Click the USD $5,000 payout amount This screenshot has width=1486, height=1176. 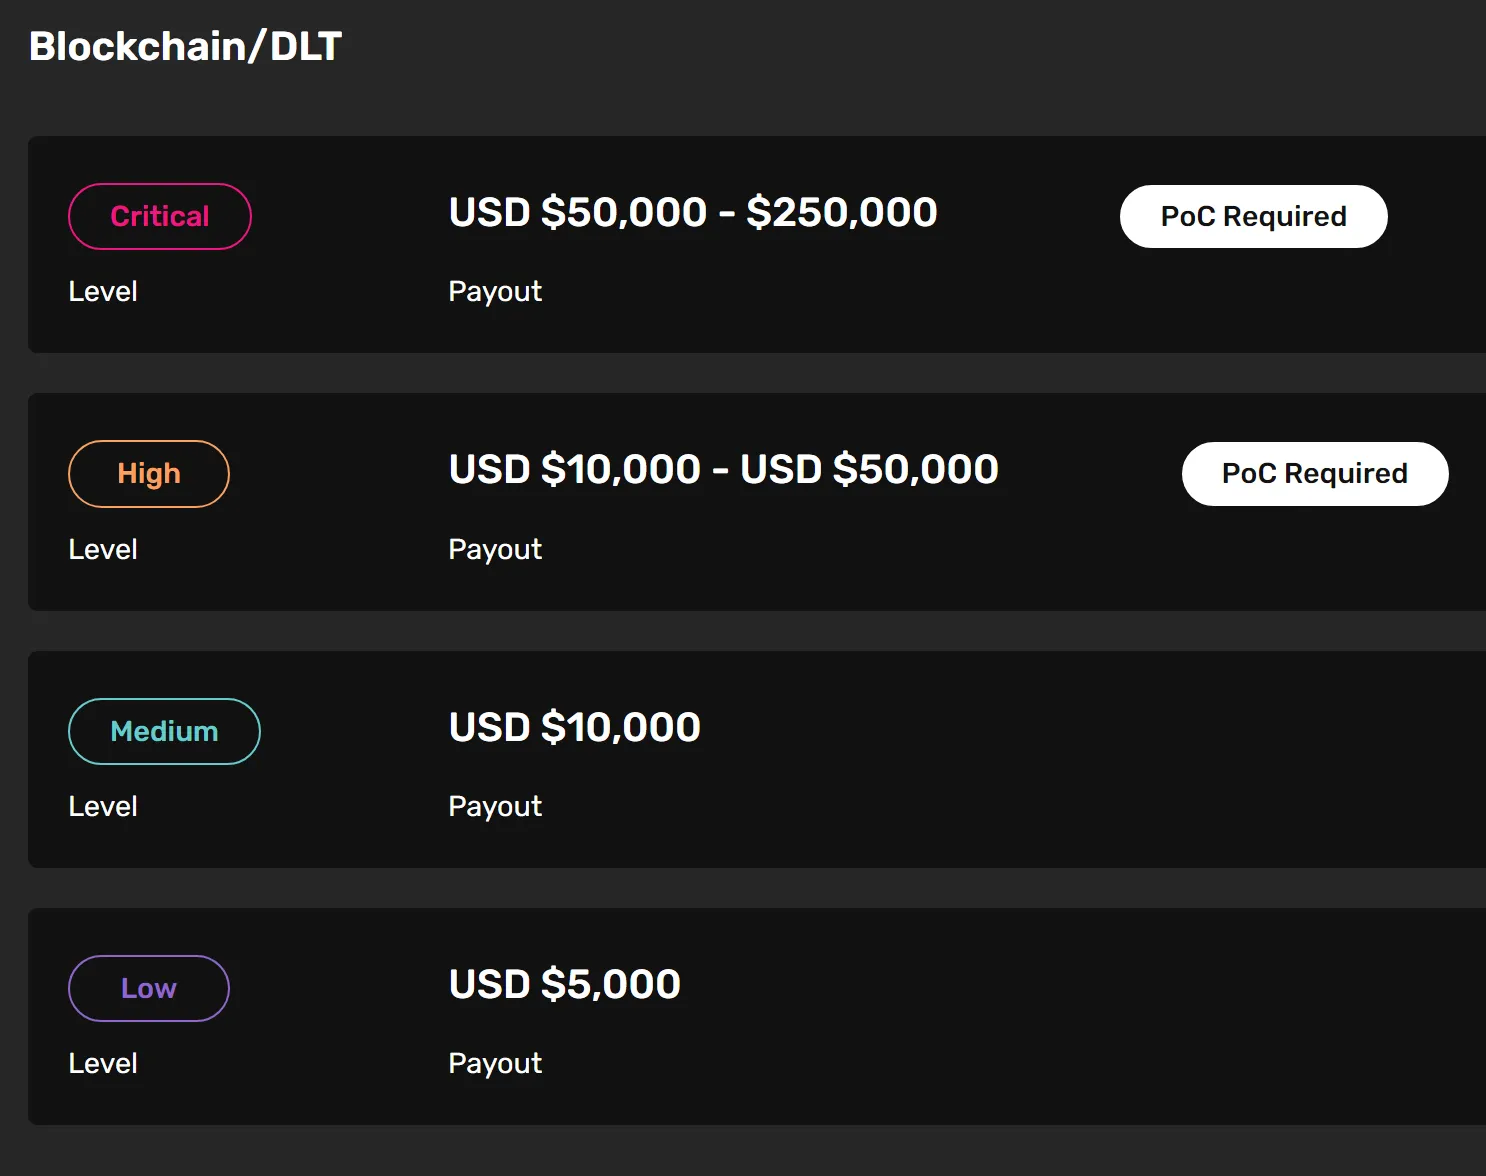coord(564,984)
